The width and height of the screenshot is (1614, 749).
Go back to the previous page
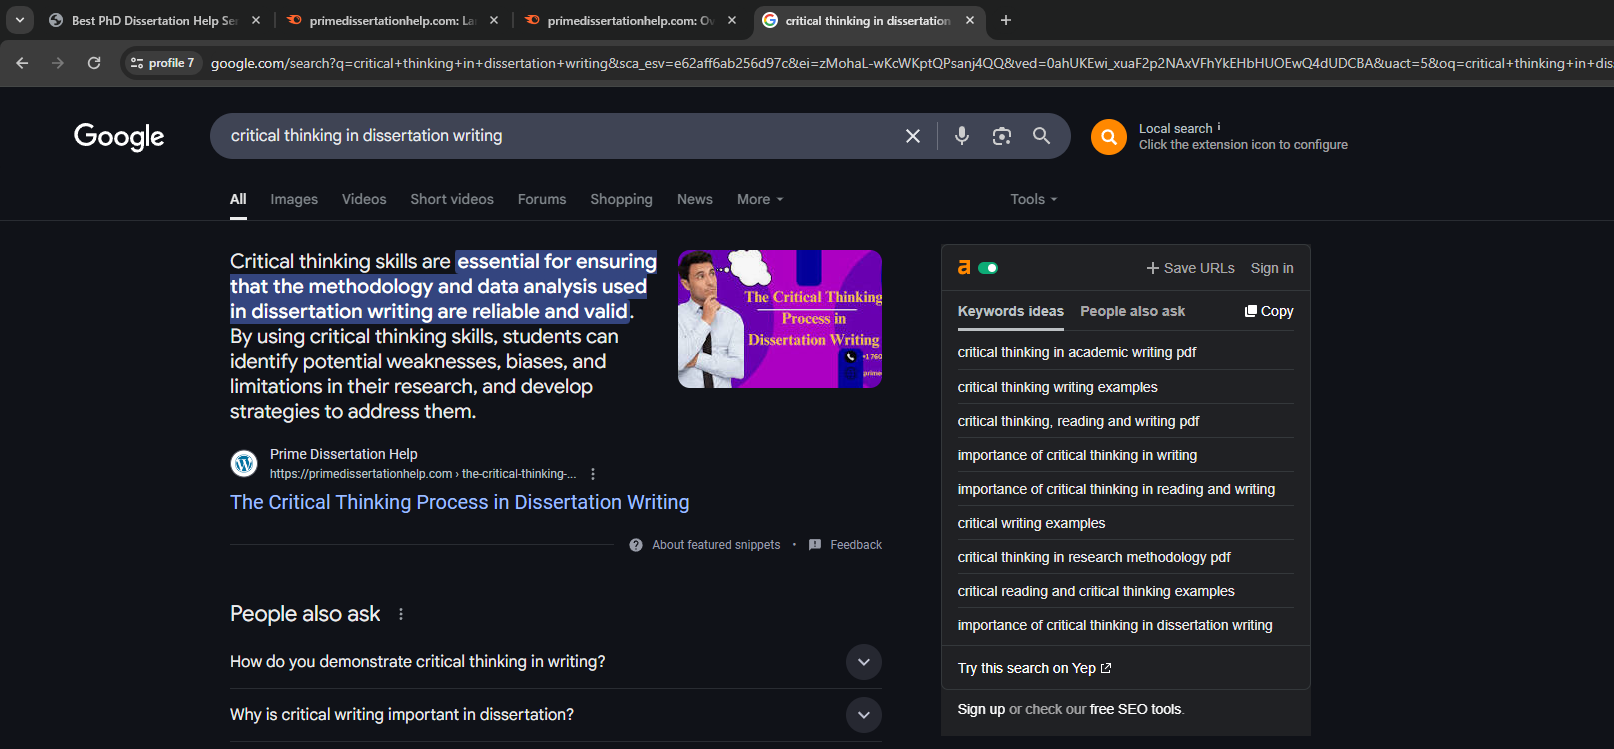pyautogui.click(x=22, y=63)
